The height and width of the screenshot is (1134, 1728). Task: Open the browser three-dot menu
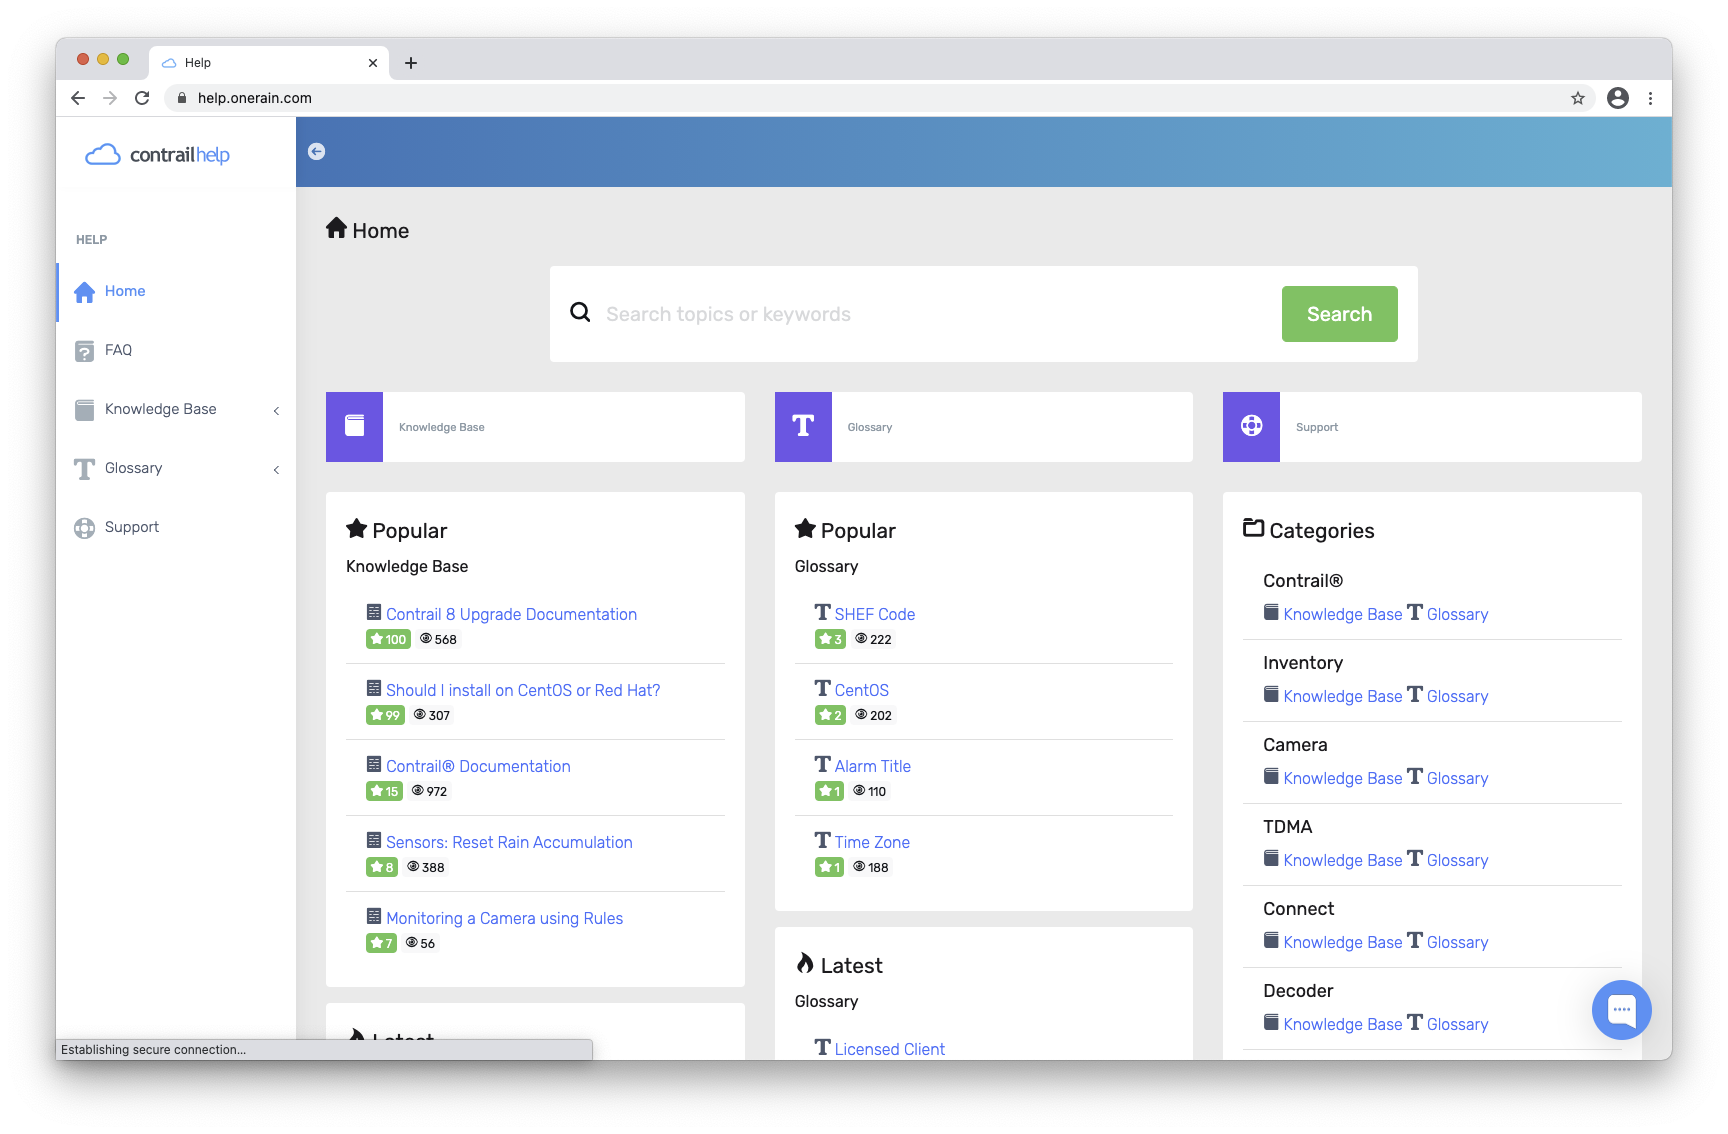tap(1650, 98)
